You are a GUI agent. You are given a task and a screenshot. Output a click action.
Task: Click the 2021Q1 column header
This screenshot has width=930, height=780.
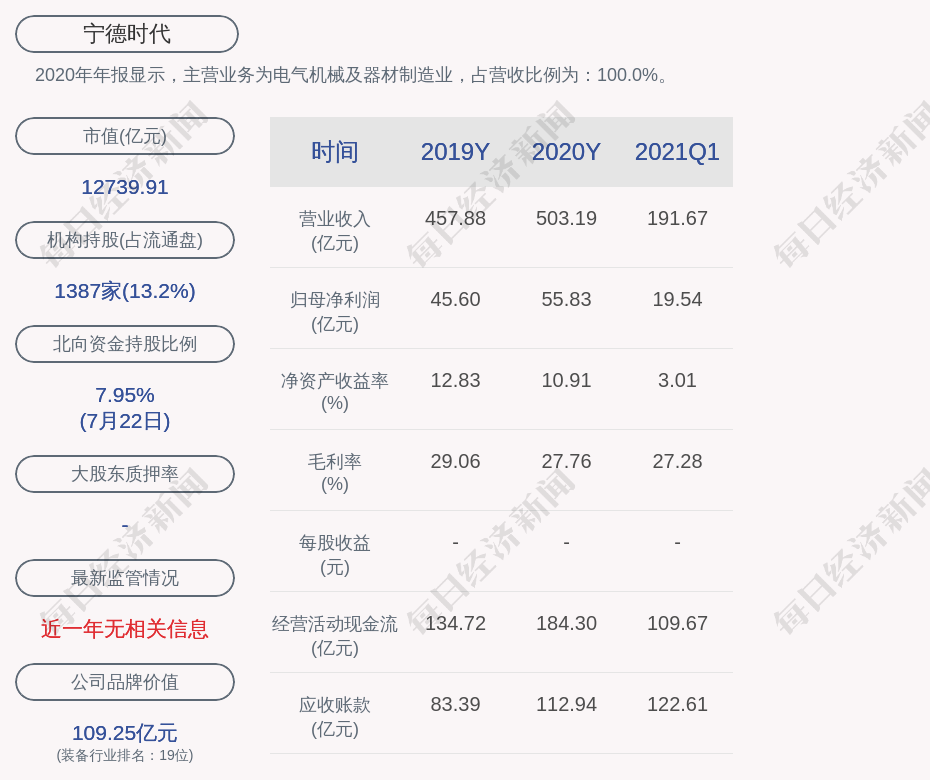coord(677,152)
